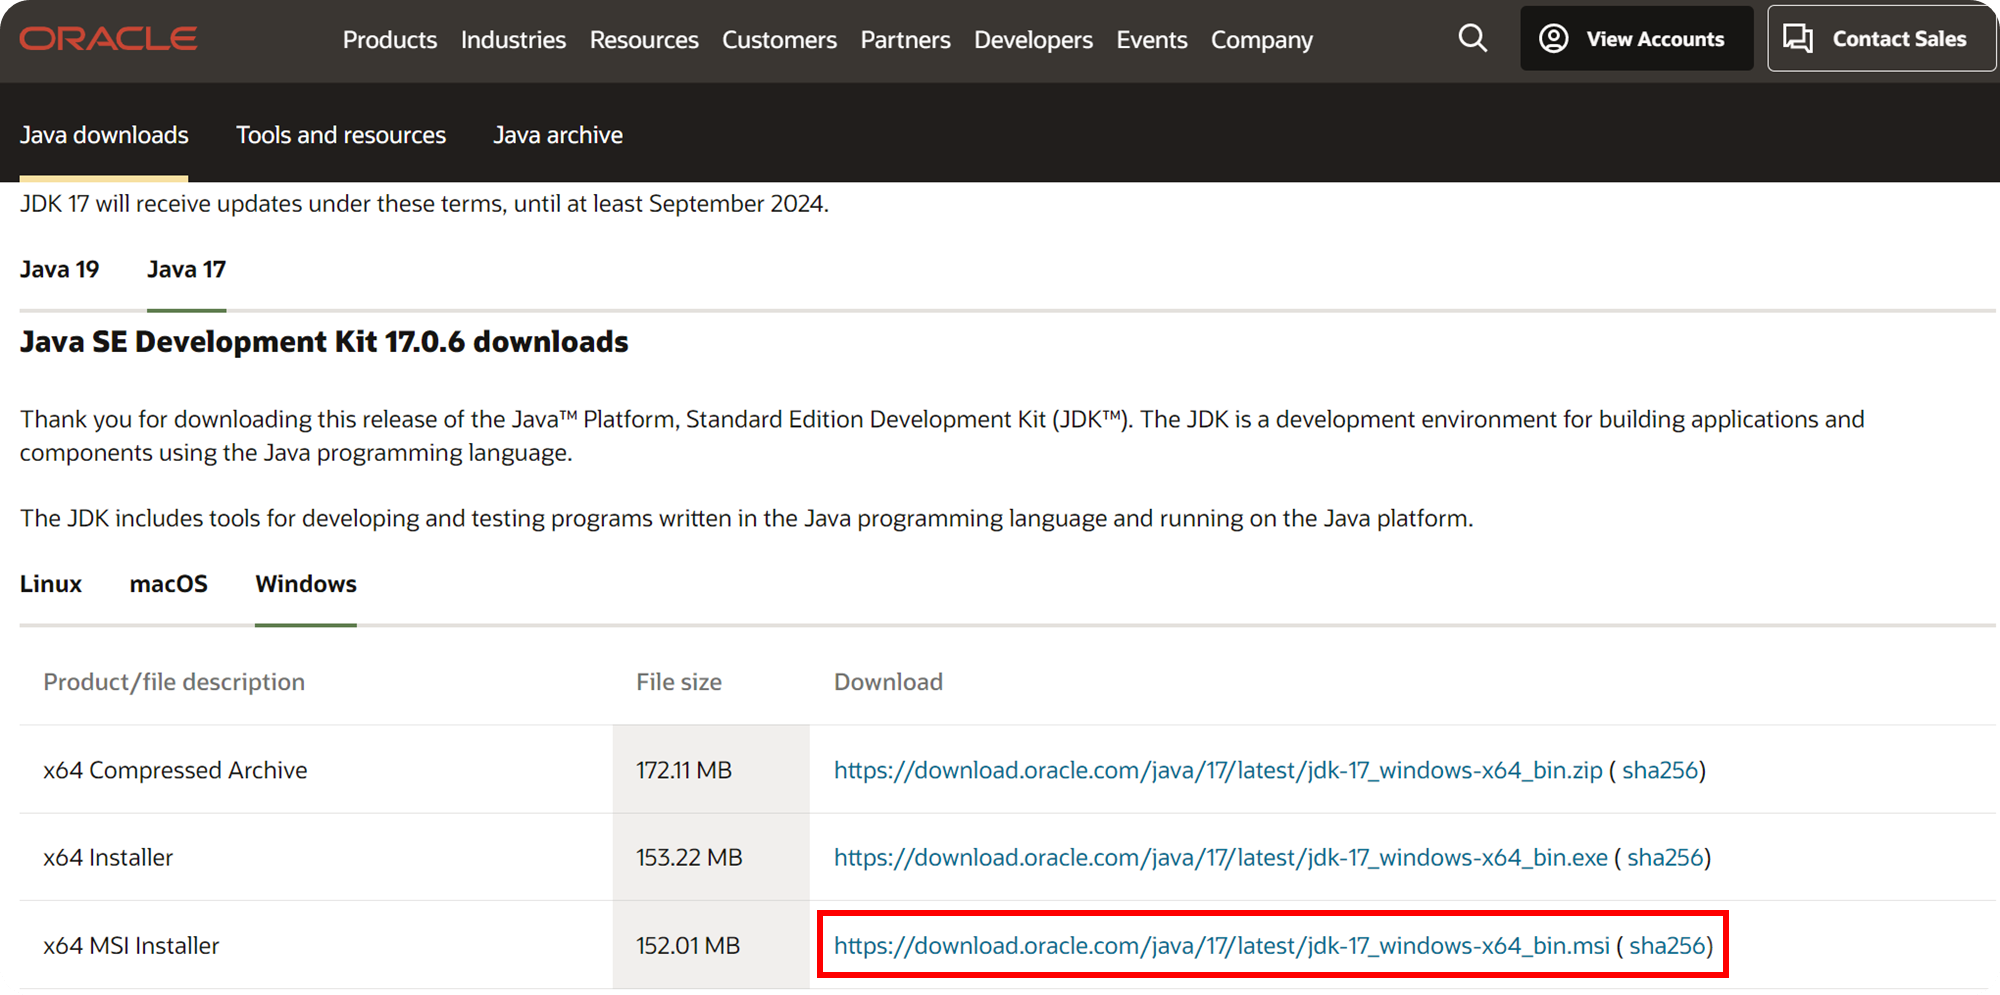This screenshot has height=995, width=2000.
Task: Select the Java 17 tab
Action: [x=186, y=270]
